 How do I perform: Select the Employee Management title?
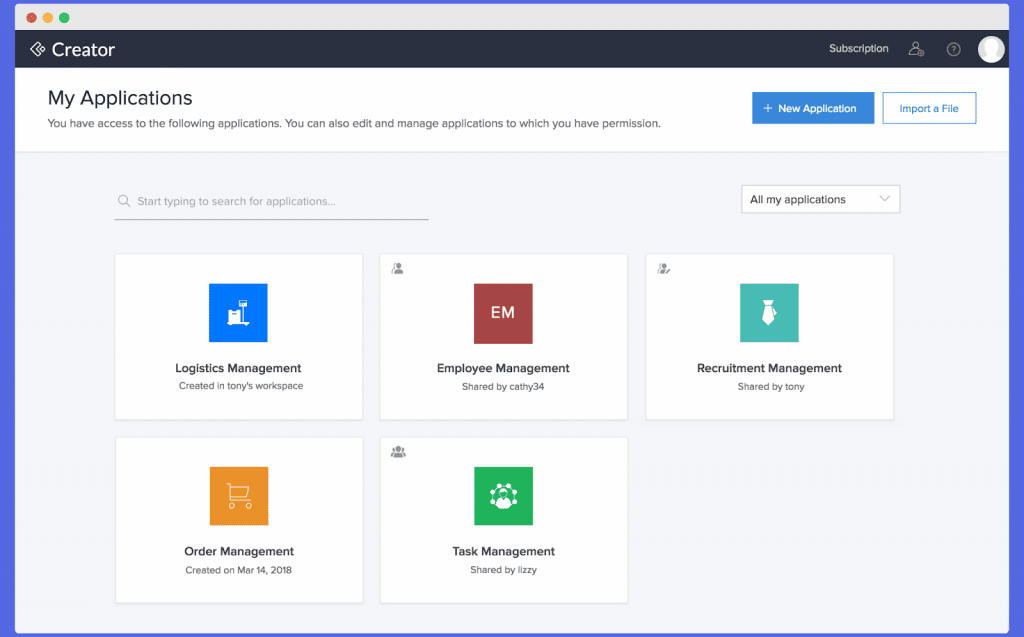(x=503, y=368)
